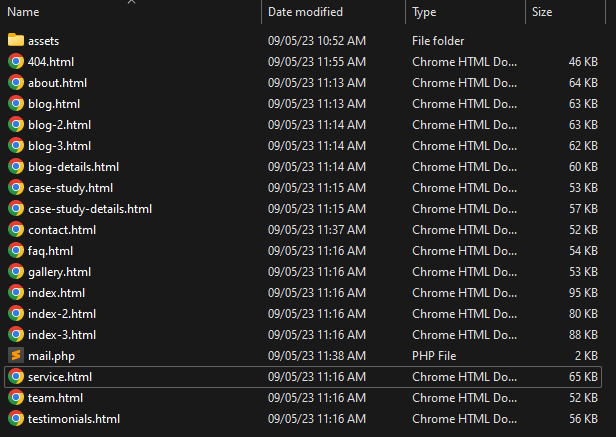Select the index-3.html file name
Viewport: 616px width, 437px height.
click(62, 334)
